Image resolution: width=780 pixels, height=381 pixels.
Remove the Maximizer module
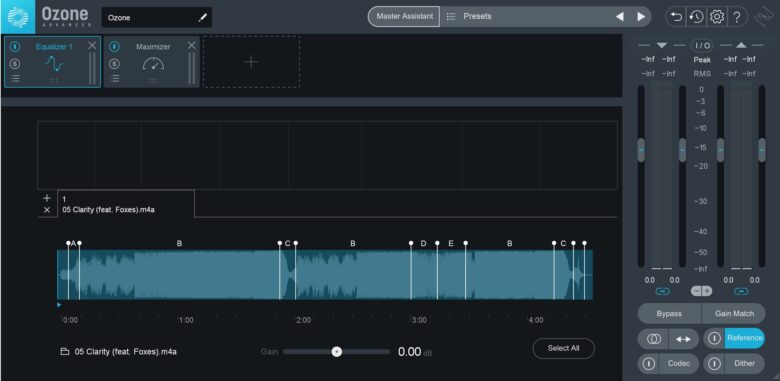[192, 46]
